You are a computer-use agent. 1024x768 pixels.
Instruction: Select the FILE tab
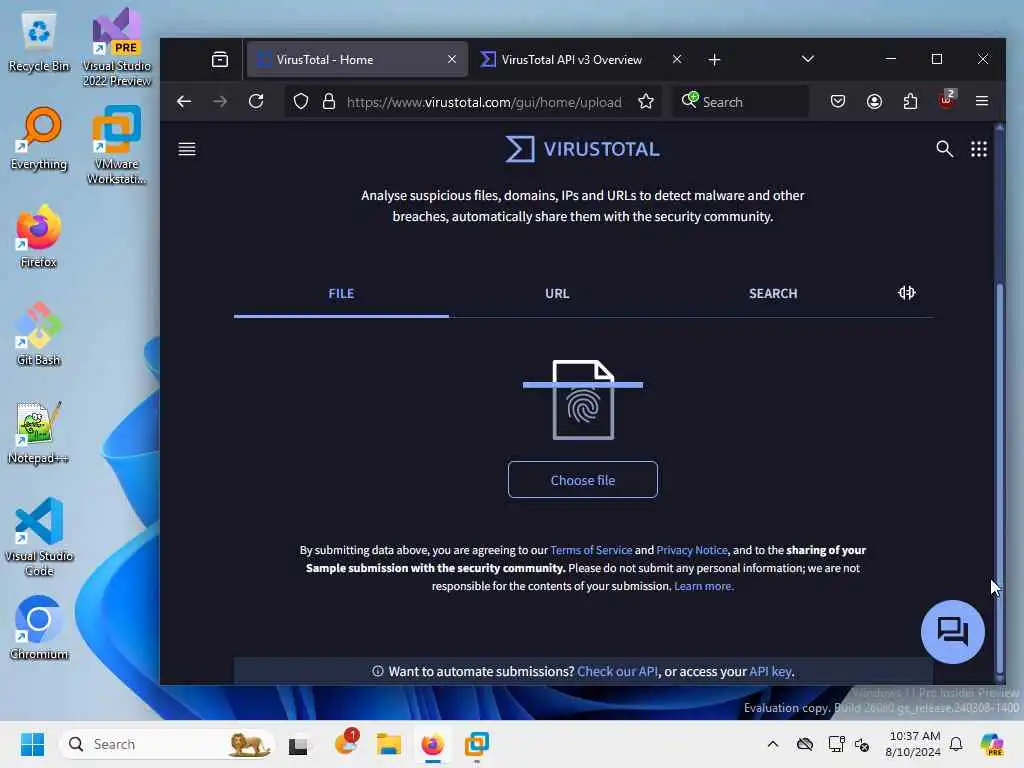pos(341,293)
